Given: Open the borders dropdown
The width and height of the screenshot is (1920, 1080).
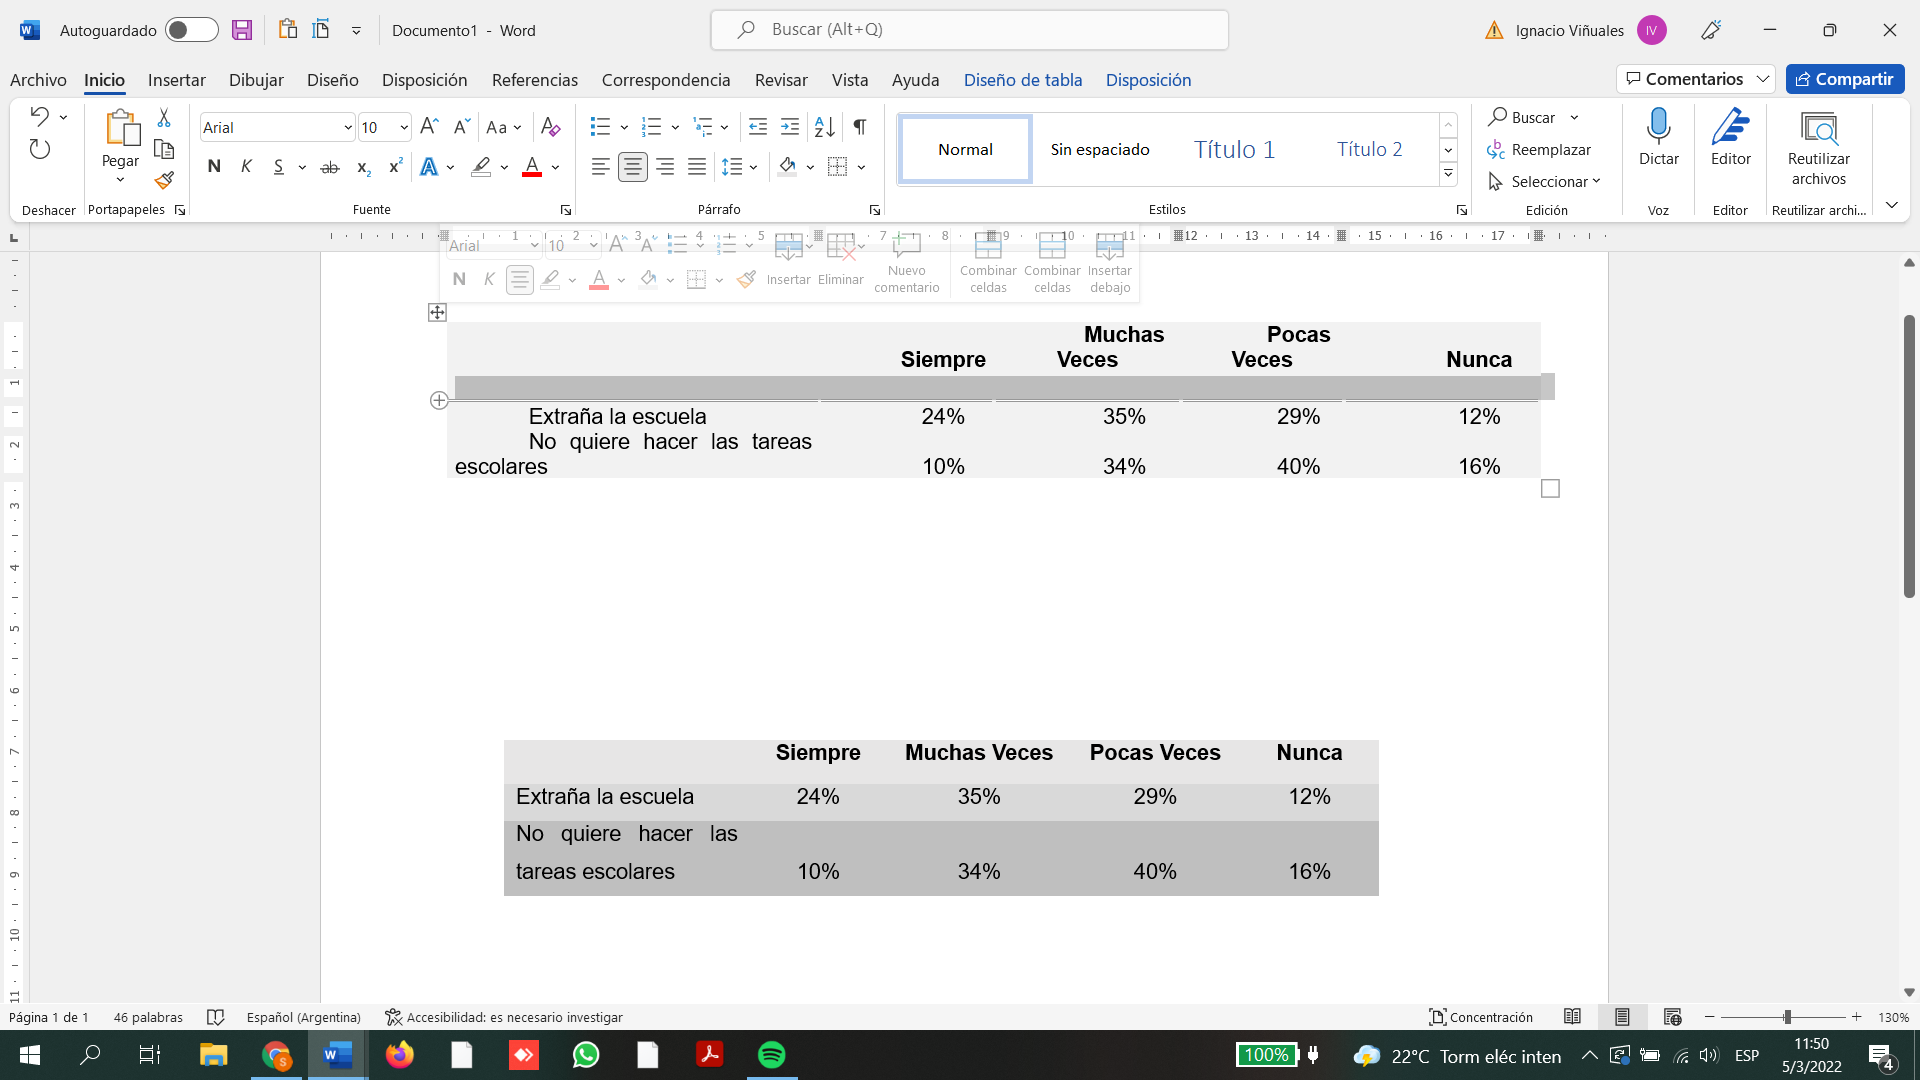Looking at the screenshot, I should click(862, 167).
